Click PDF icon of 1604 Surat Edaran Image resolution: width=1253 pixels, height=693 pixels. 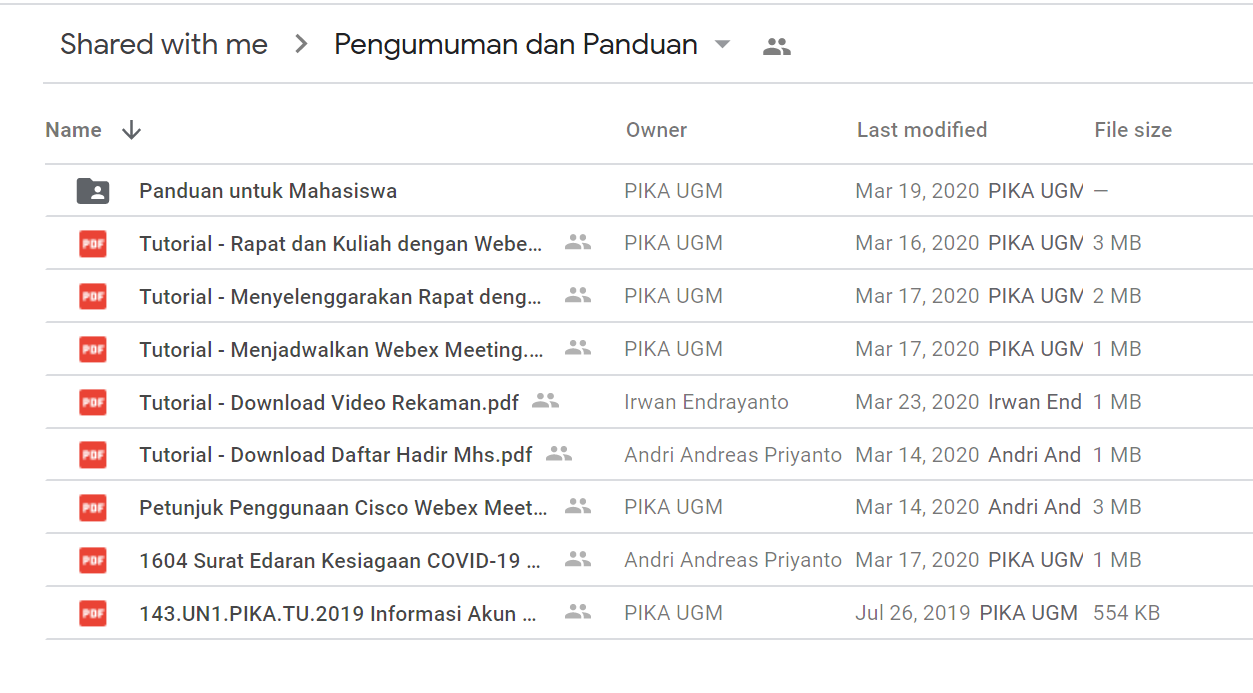93,560
